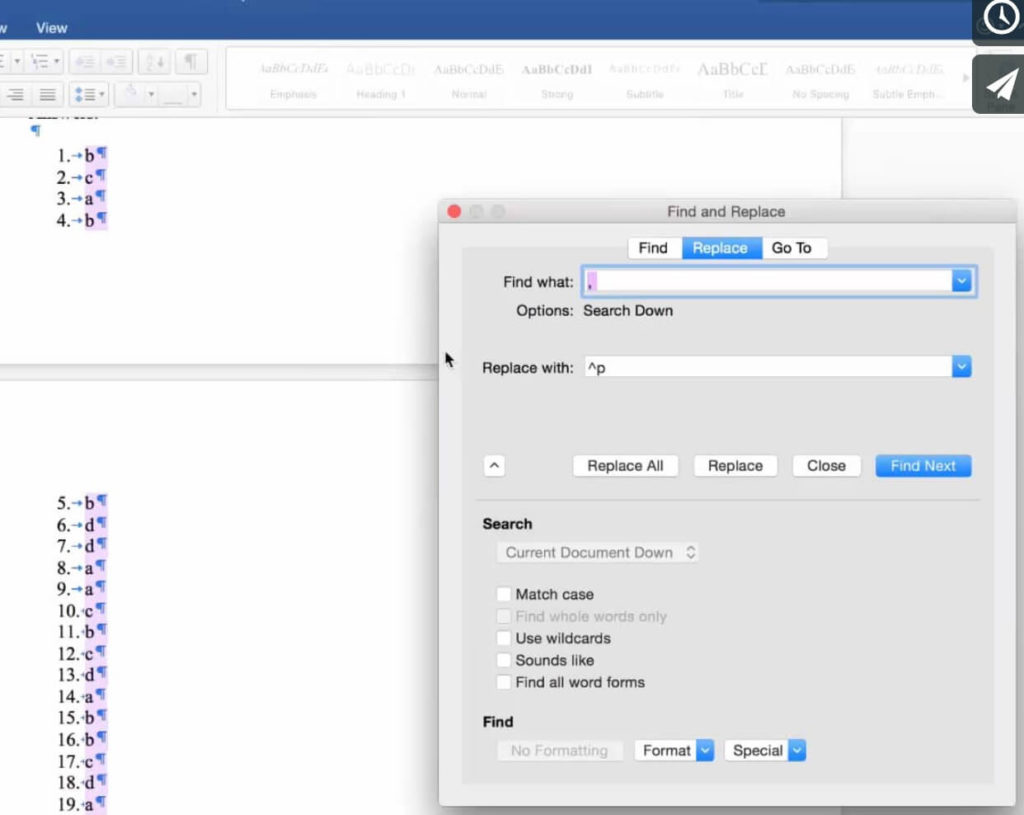This screenshot has height=815, width=1024.
Task: Open the Replace with history dropdown arrow
Action: [961, 368]
